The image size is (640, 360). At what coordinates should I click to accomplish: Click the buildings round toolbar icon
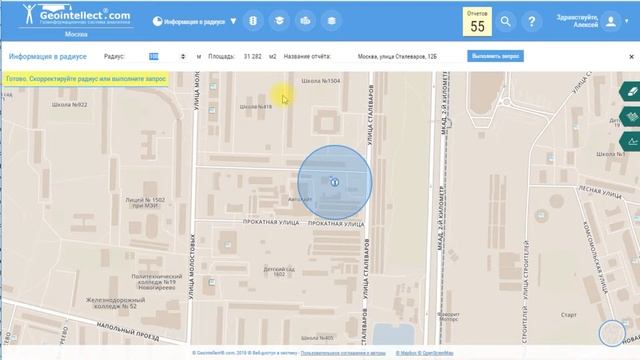tap(305, 21)
